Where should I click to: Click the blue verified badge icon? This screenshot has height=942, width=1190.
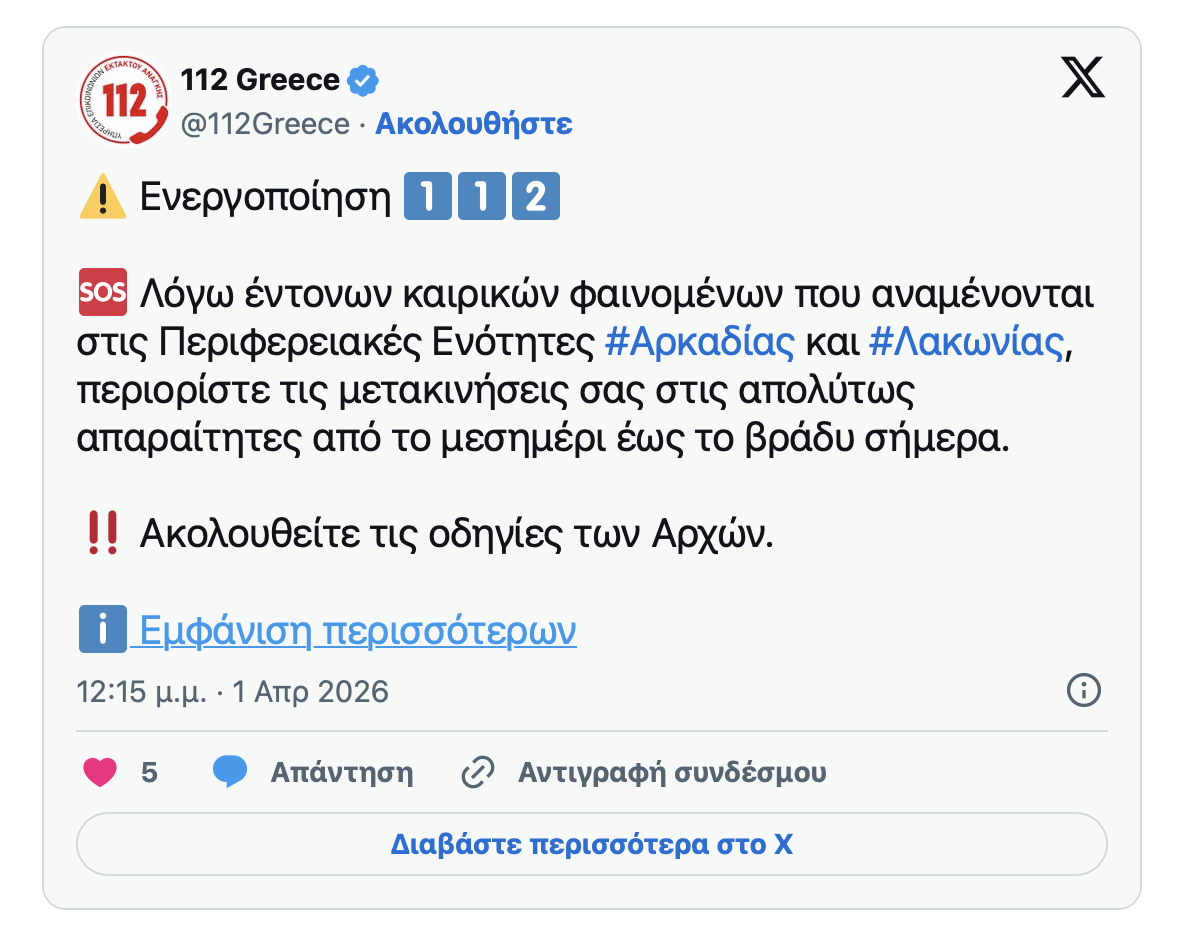pos(362,80)
